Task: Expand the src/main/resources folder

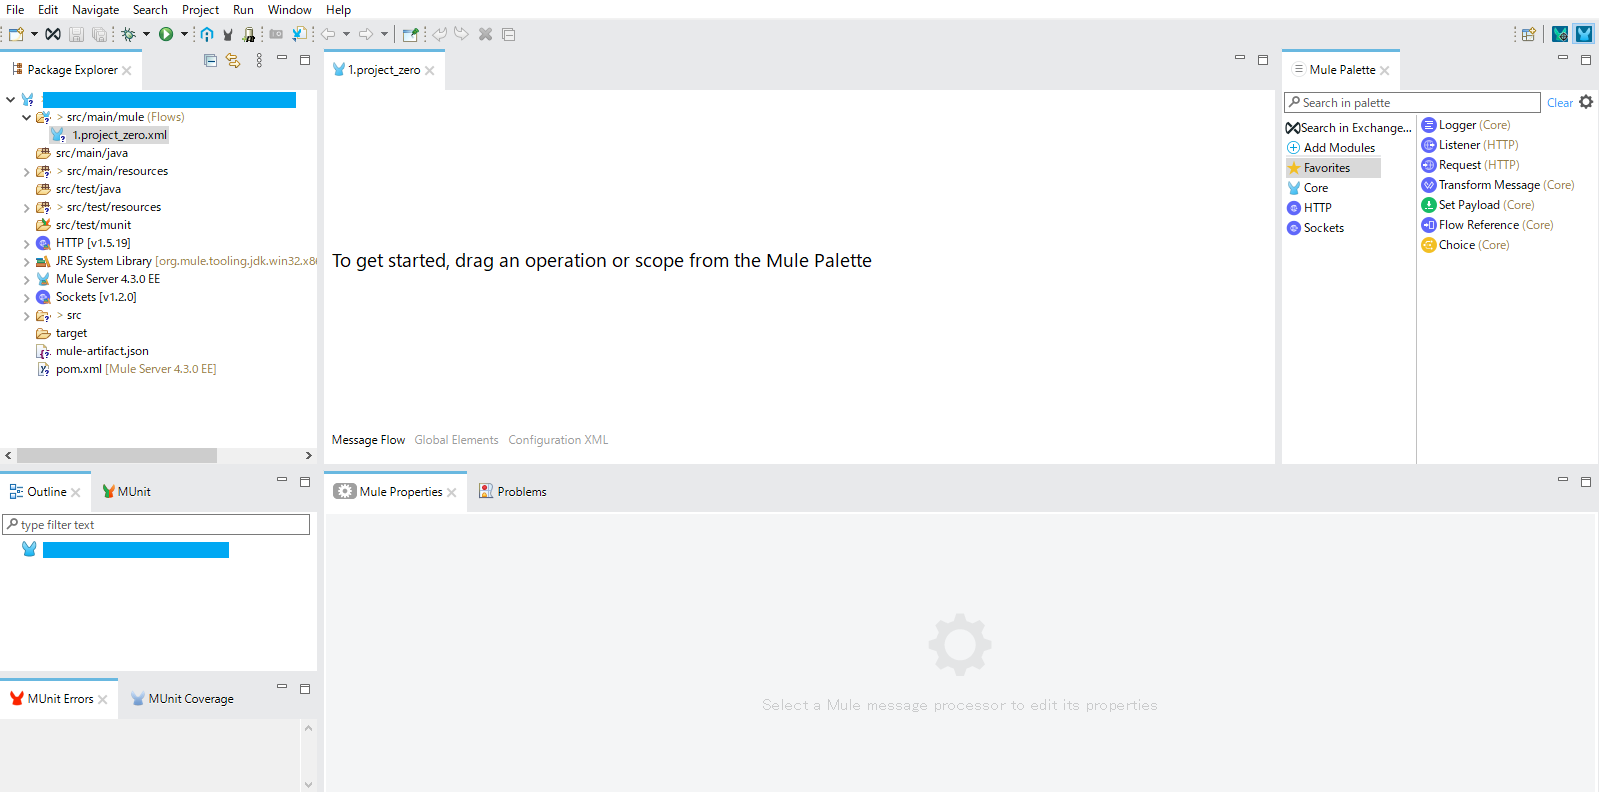Action: coord(26,172)
